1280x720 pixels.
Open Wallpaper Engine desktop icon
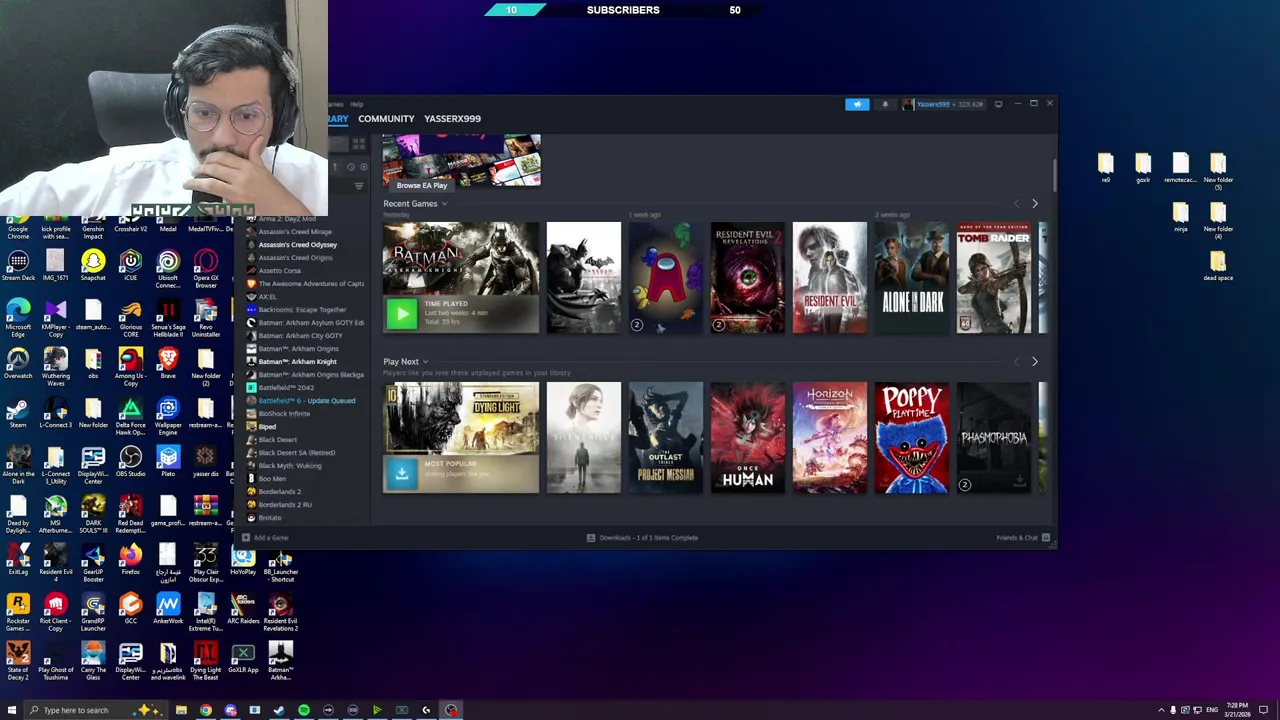pyautogui.click(x=168, y=414)
